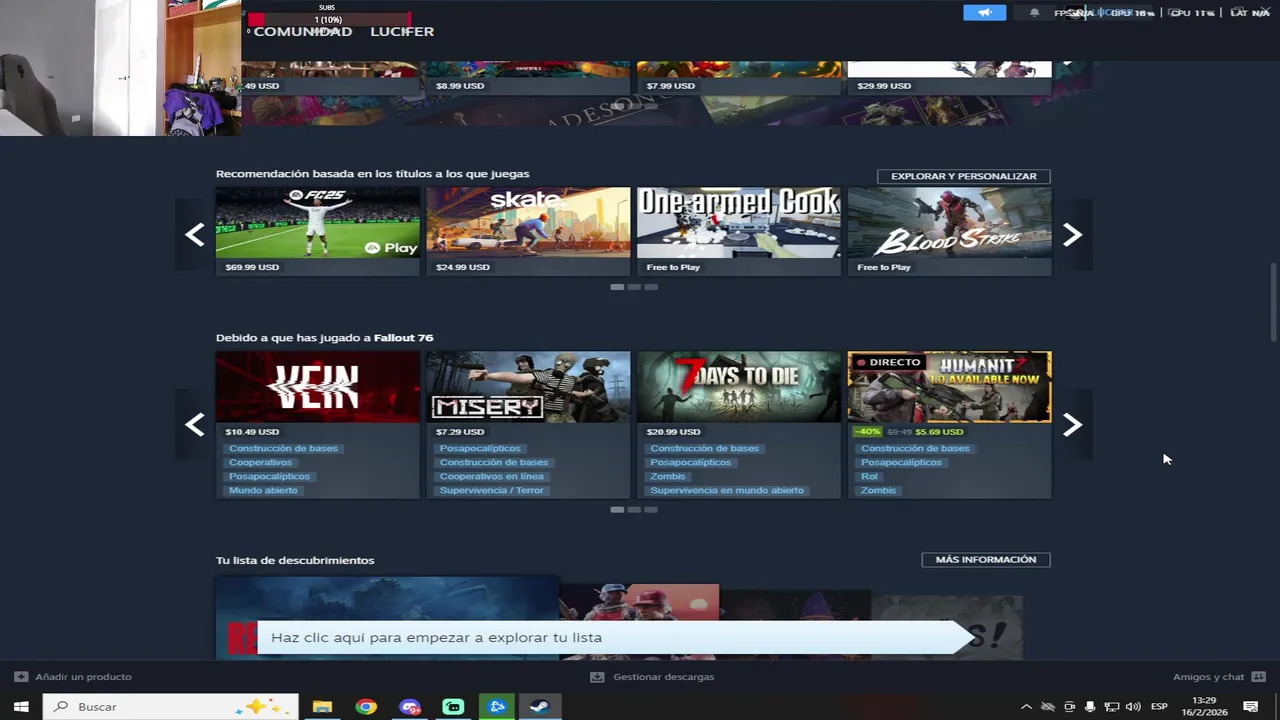Click Cooperativos en línea tag under MISERY
Image resolution: width=1280 pixels, height=720 pixels.
pos(491,477)
